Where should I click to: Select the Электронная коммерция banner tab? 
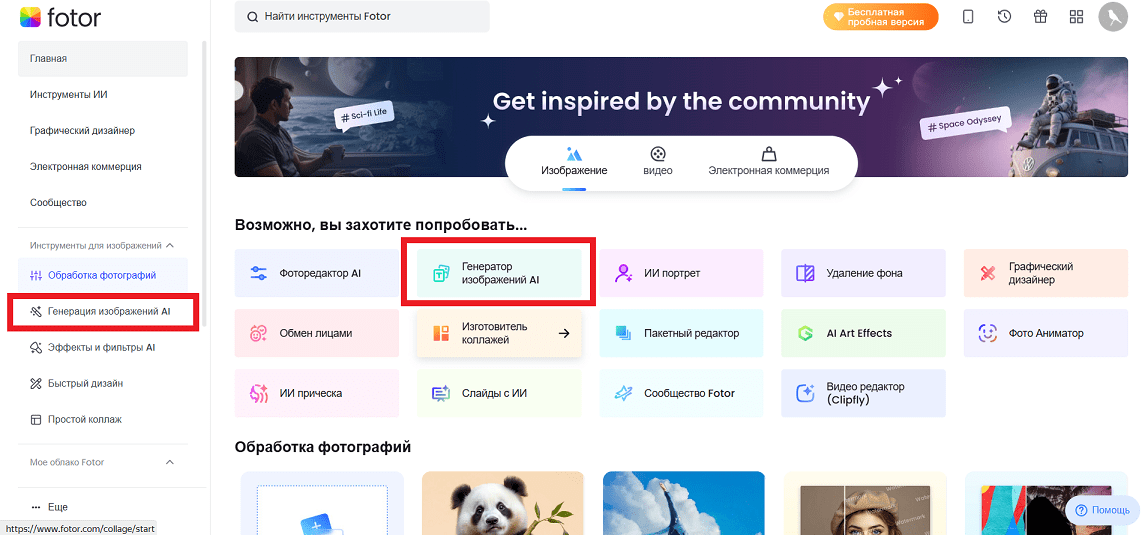[x=768, y=161]
